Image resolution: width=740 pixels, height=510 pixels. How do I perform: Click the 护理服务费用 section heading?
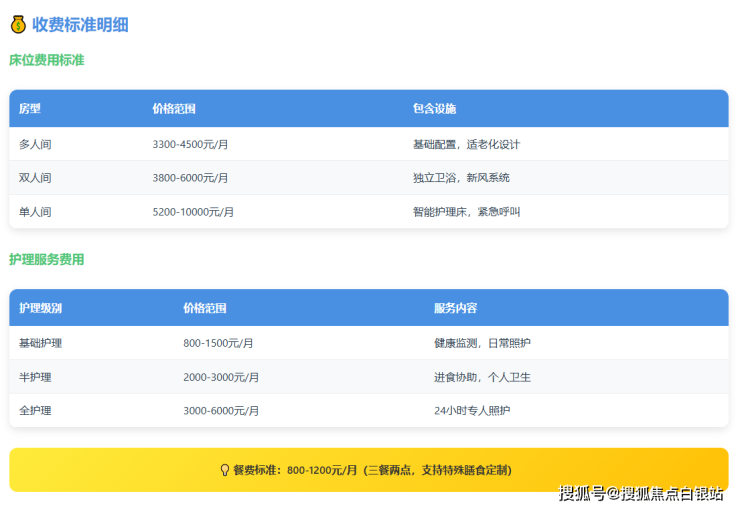[x=46, y=259]
